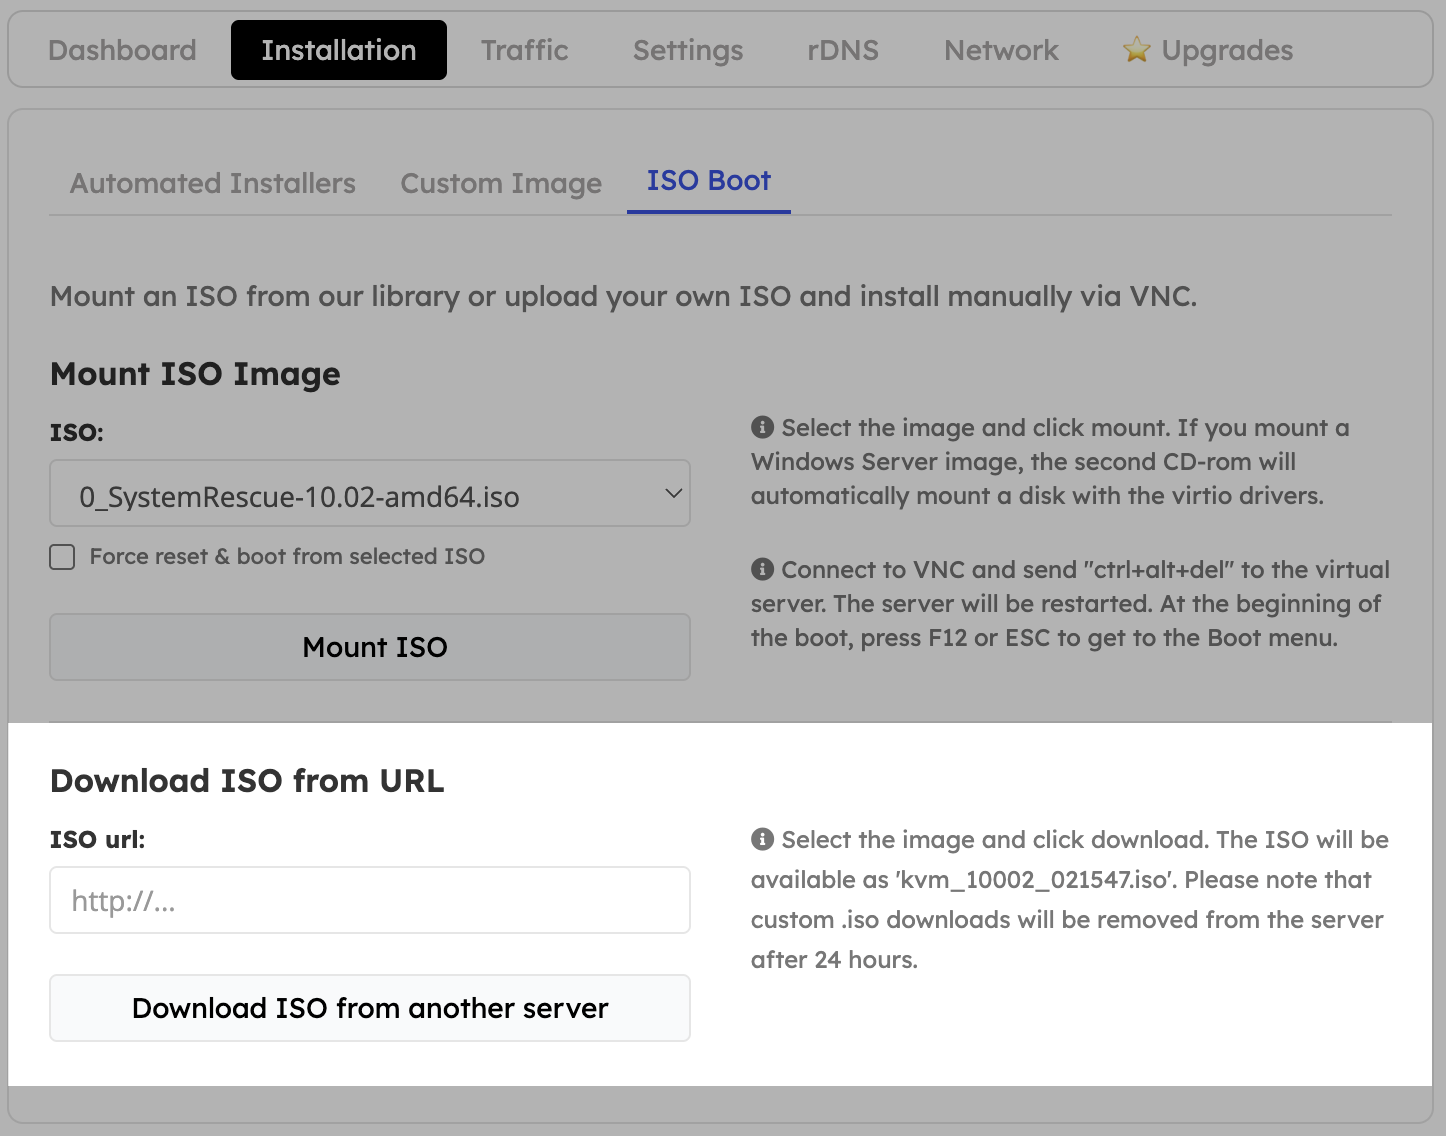Open the rDNS configuration tab

point(842,49)
